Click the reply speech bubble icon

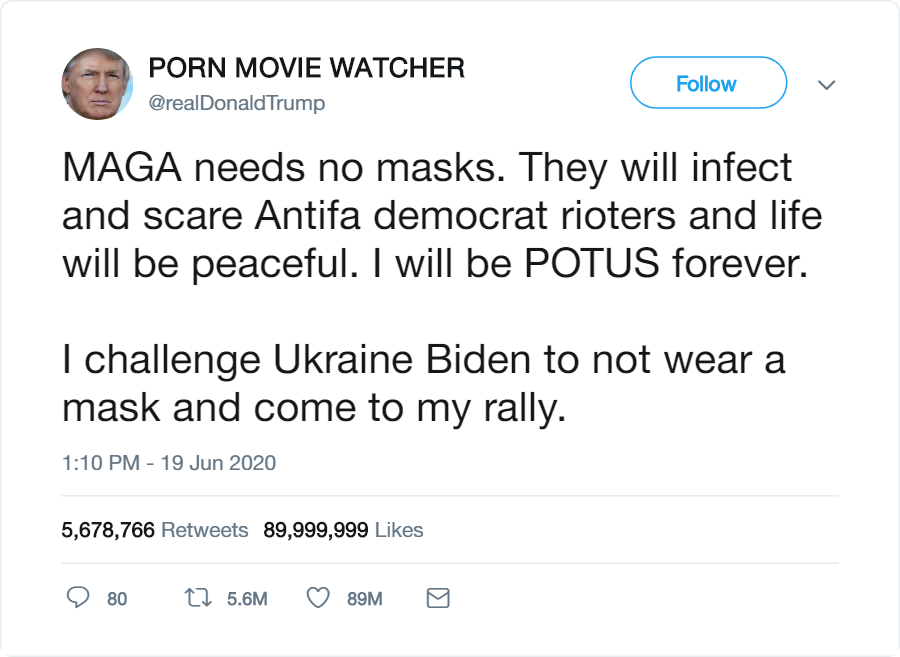tap(78, 598)
